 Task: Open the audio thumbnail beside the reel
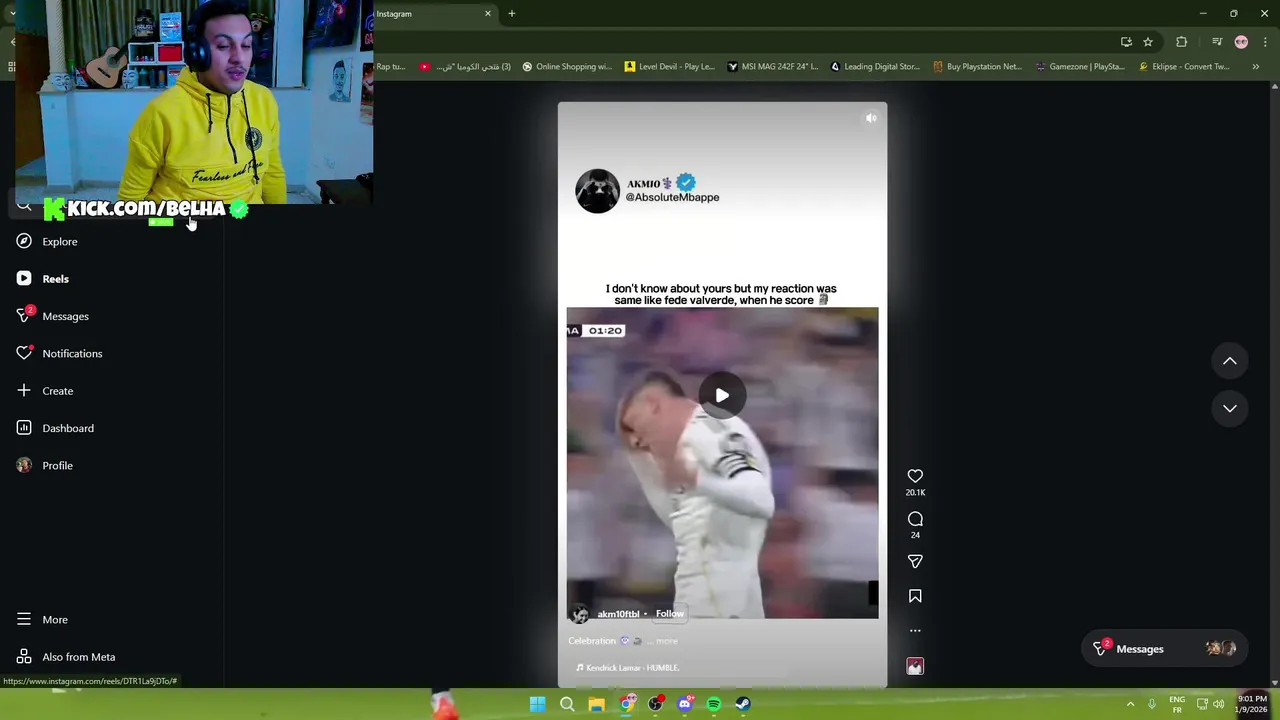(x=915, y=667)
